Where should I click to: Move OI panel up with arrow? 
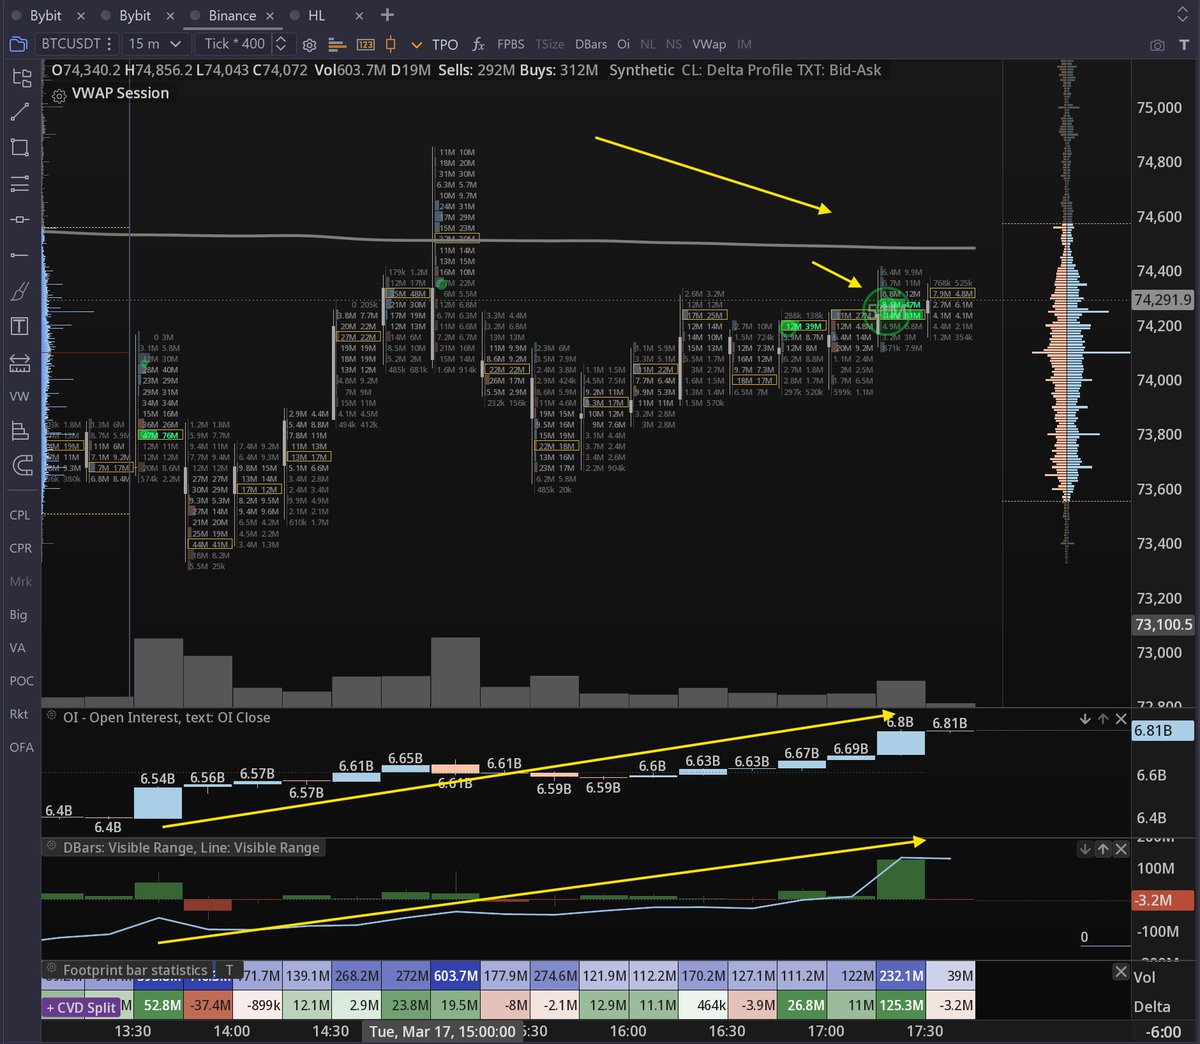1103,719
